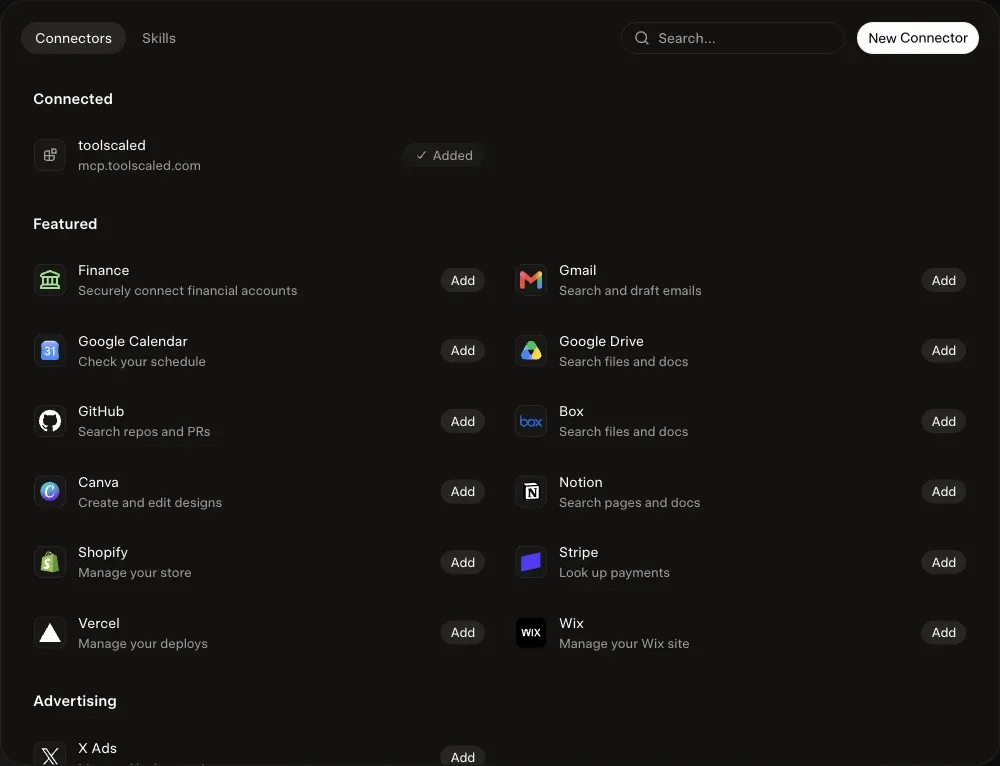Click 'Securely connect financial accounts' description
Screen dimensions: 1000x766
pyautogui.click(x=188, y=291)
